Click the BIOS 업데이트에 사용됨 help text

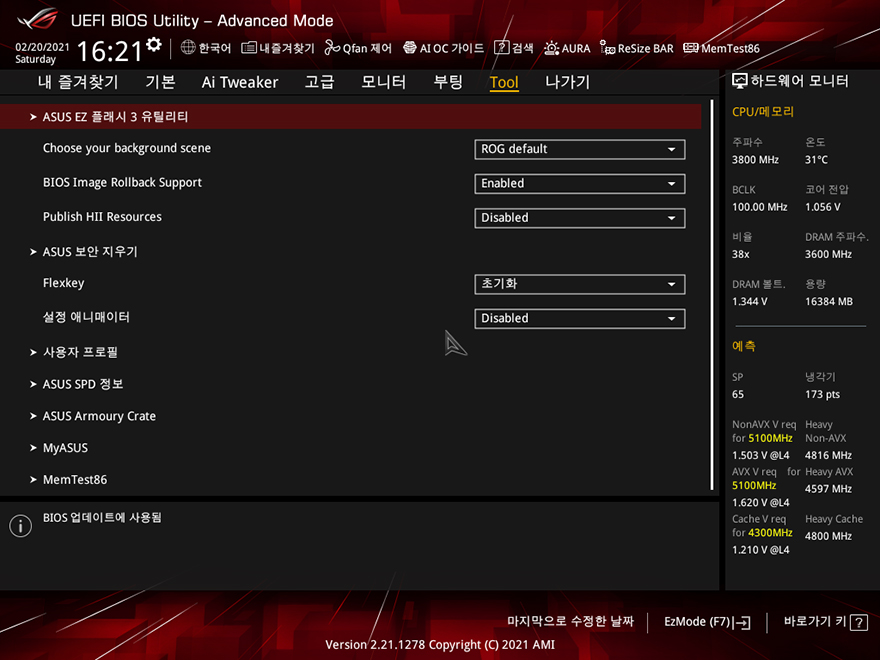pyautogui.click(x=102, y=517)
